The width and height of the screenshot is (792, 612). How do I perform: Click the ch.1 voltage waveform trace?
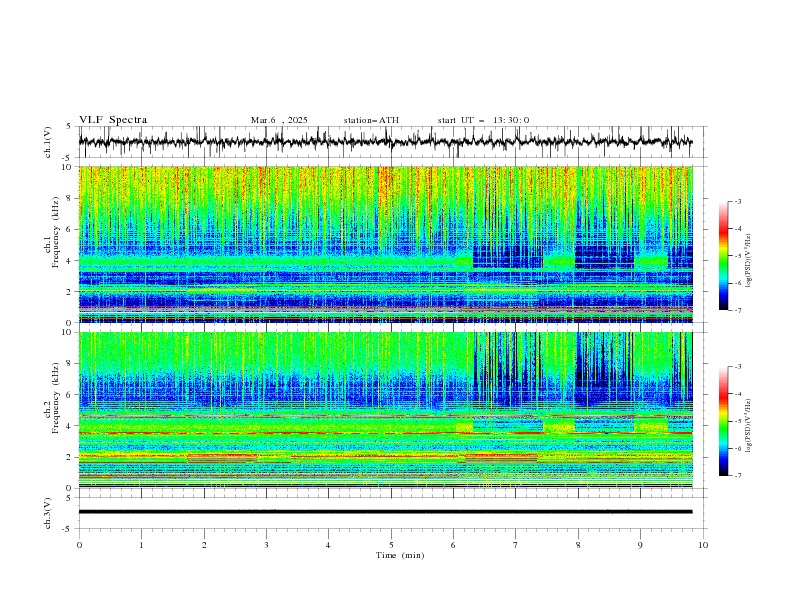385,141
